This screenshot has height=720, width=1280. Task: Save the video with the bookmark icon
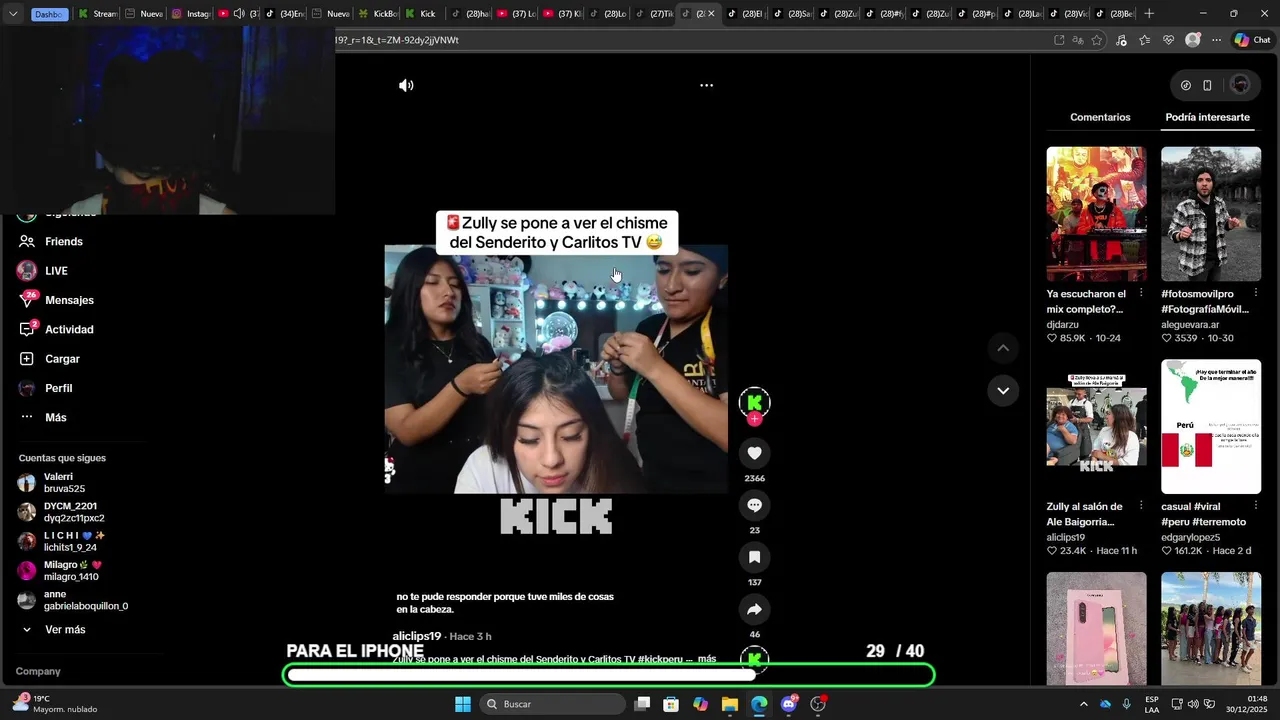coord(755,557)
